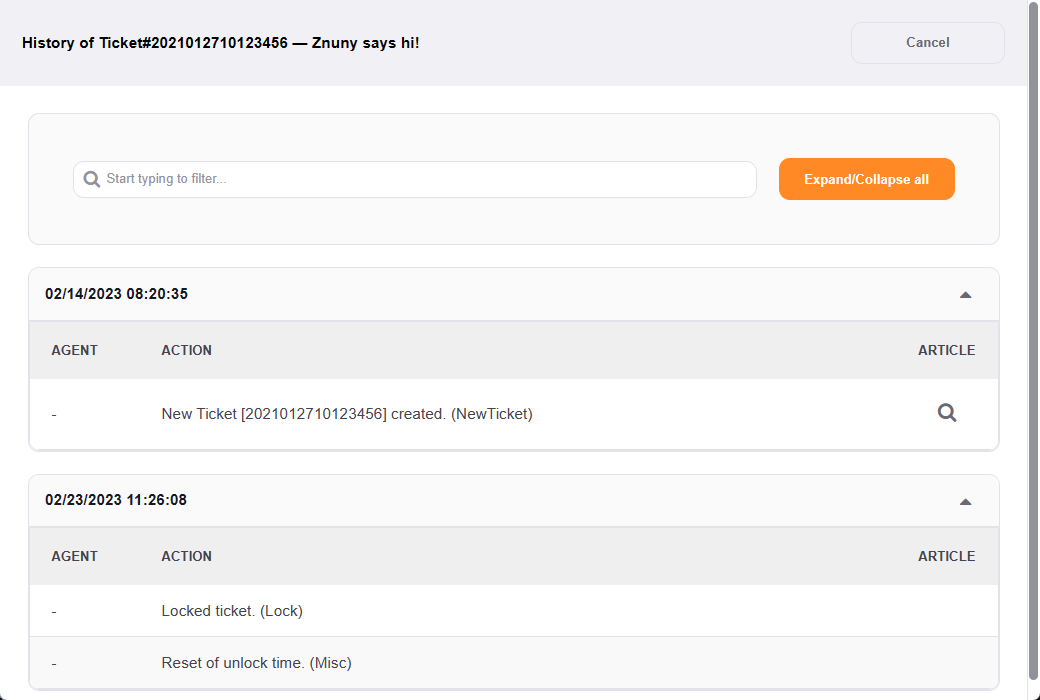Screen dimensions: 1040x700
Task: Focus the 'Start typing to filter' field
Action: pos(420,179)
